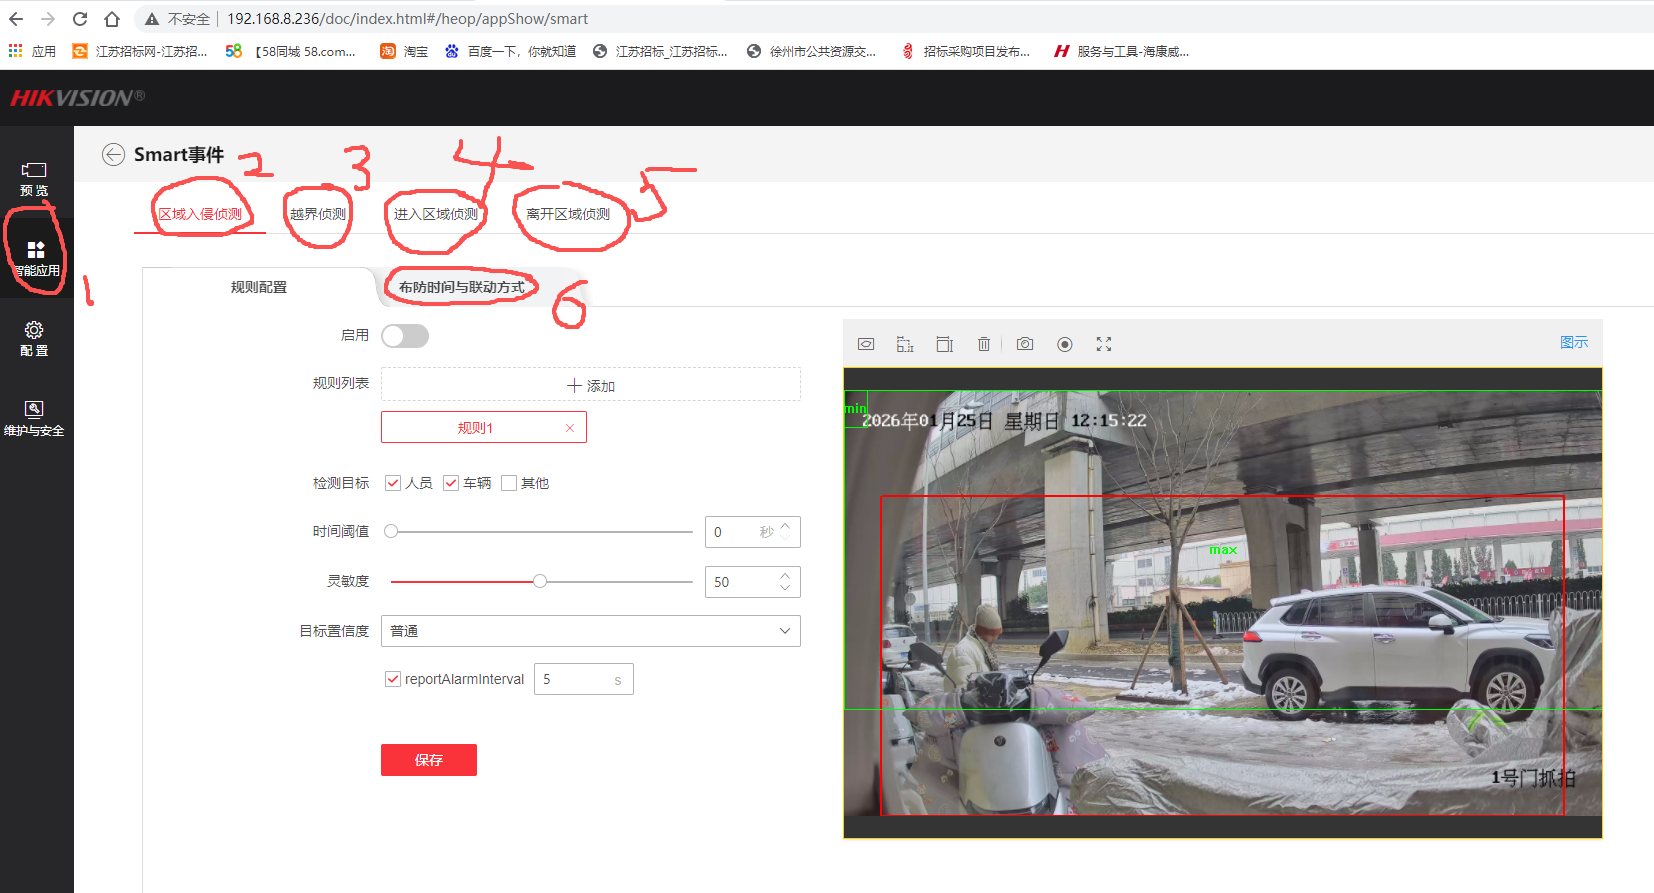1654x893 pixels.
Task: Open the 目标置信度 dropdown
Action: click(x=590, y=631)
